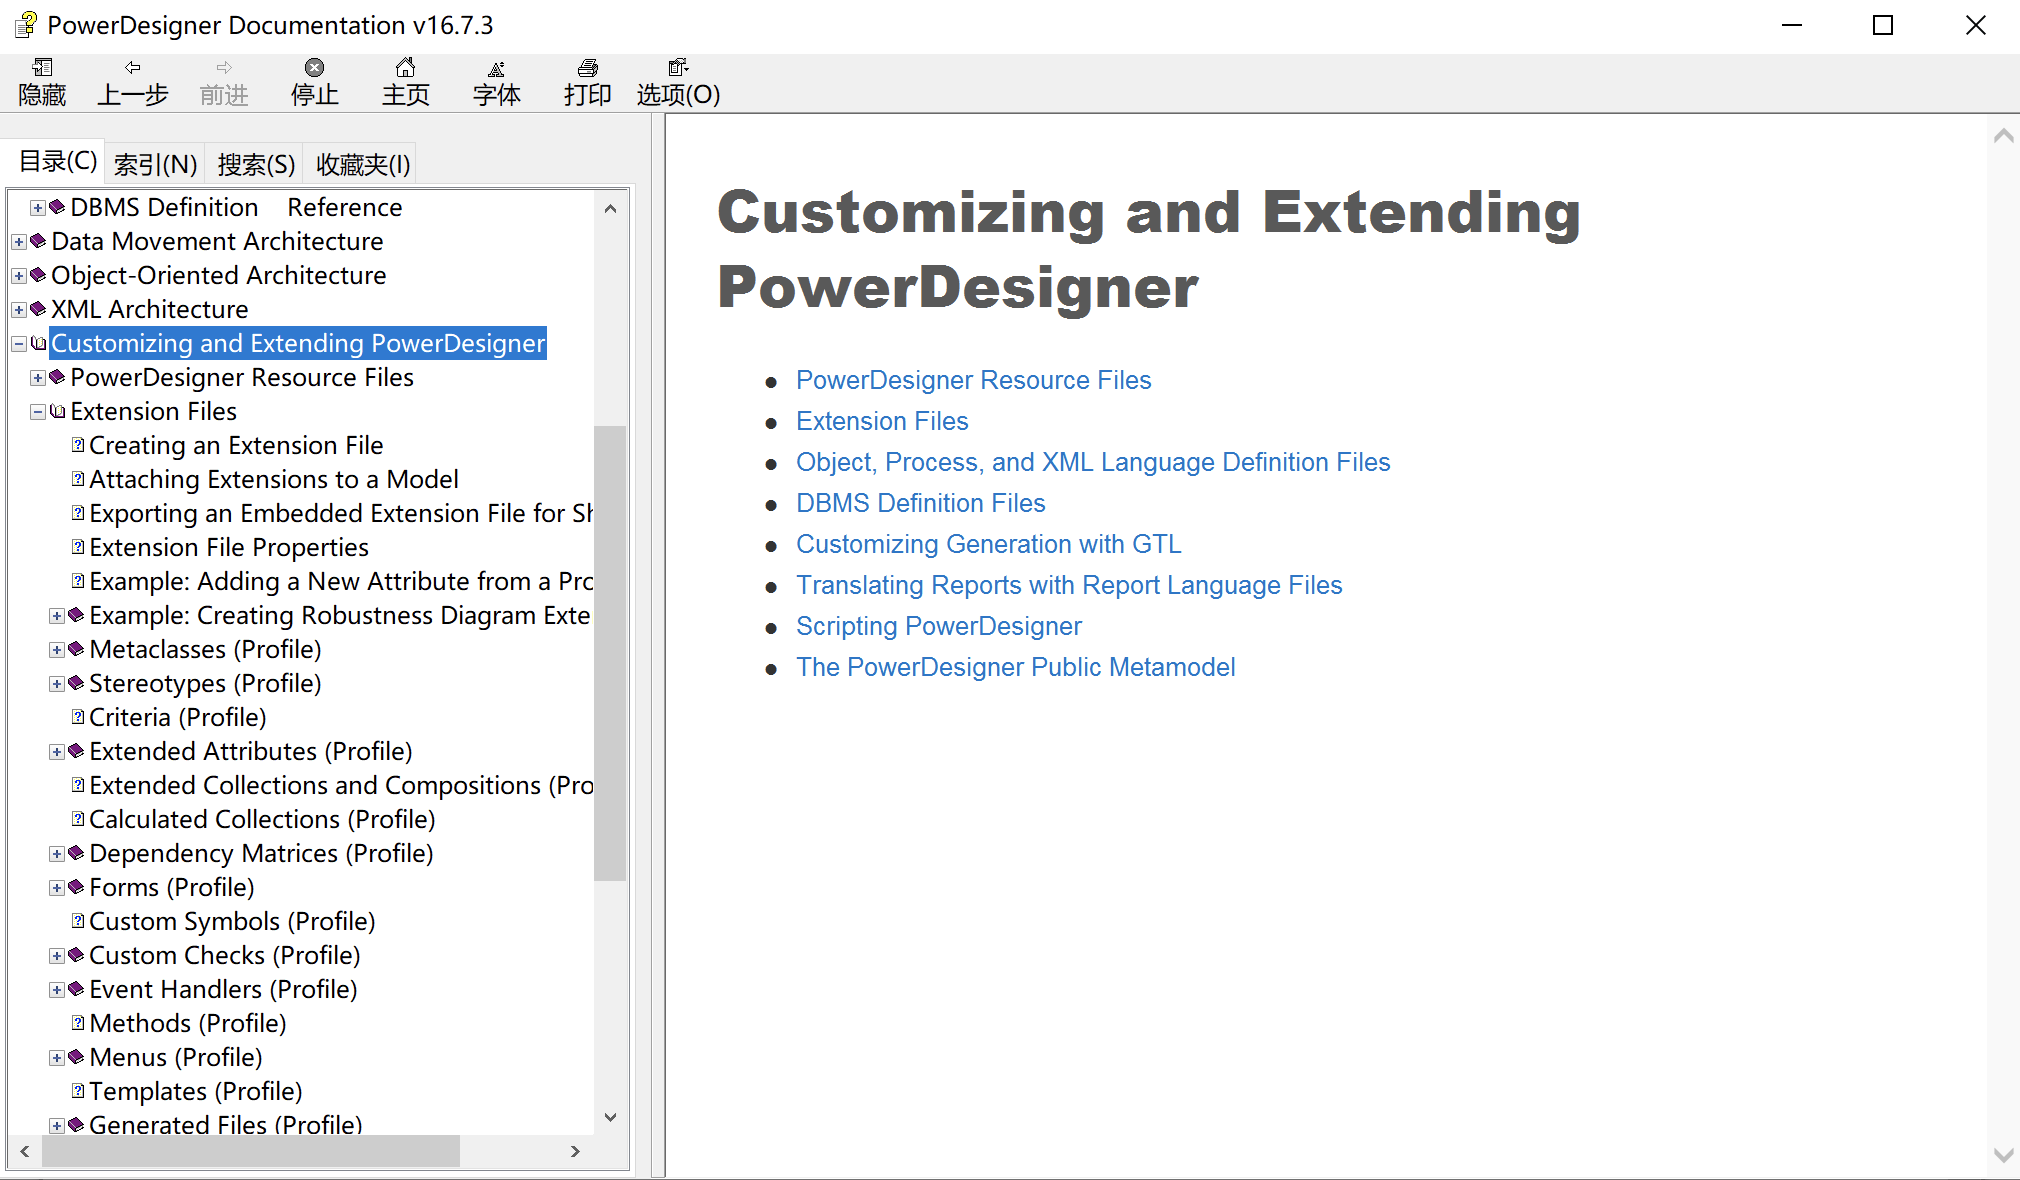Click the Hide (隐藏) toolbar icon
This screenshot has height=1180, width=2020.
(x=42, y=68)
